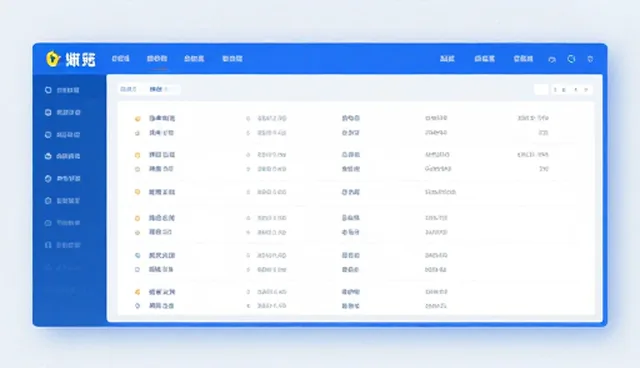This screenshot has width=640, height=368.
Task: Select the highlighted first sidebar item icon
Action: (48, 90)
